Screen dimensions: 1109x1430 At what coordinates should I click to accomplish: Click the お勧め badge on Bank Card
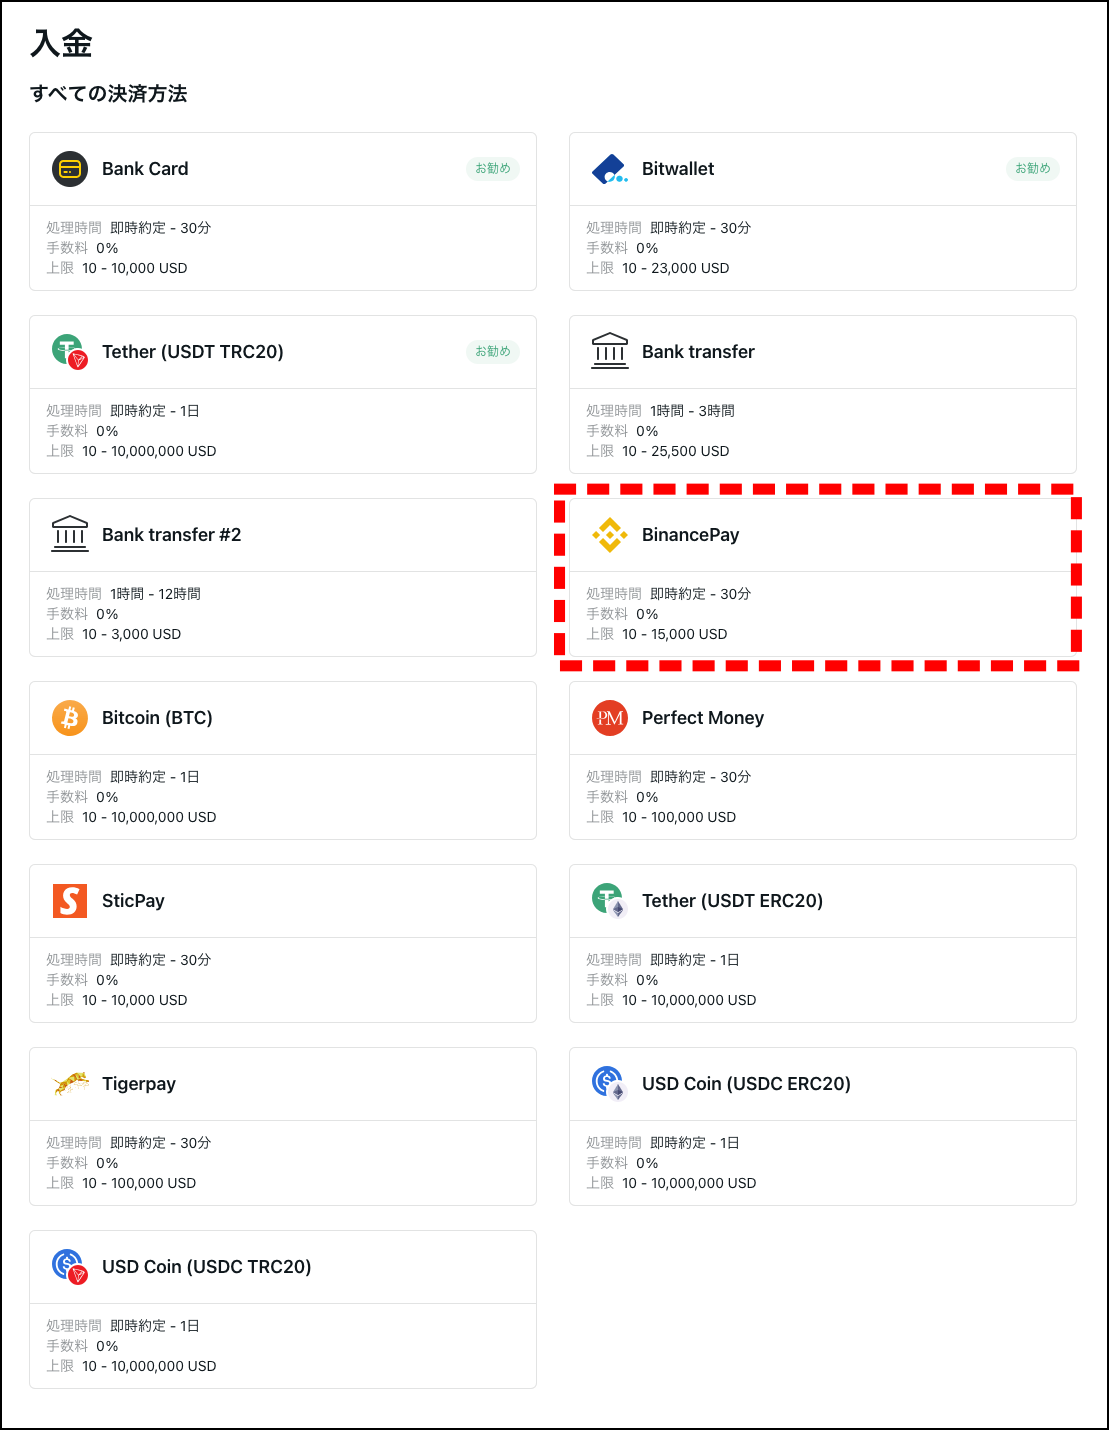click(493, 169)
